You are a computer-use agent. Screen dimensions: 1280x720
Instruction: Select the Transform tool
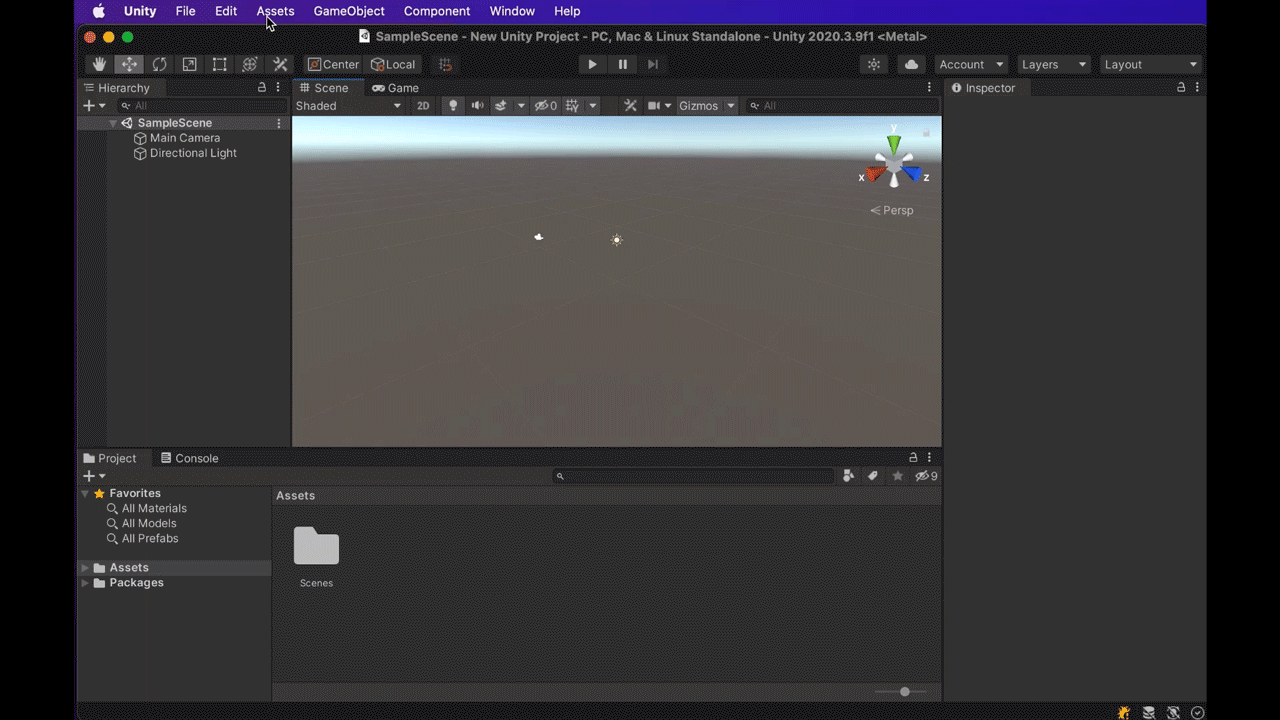tap(250, 64)
